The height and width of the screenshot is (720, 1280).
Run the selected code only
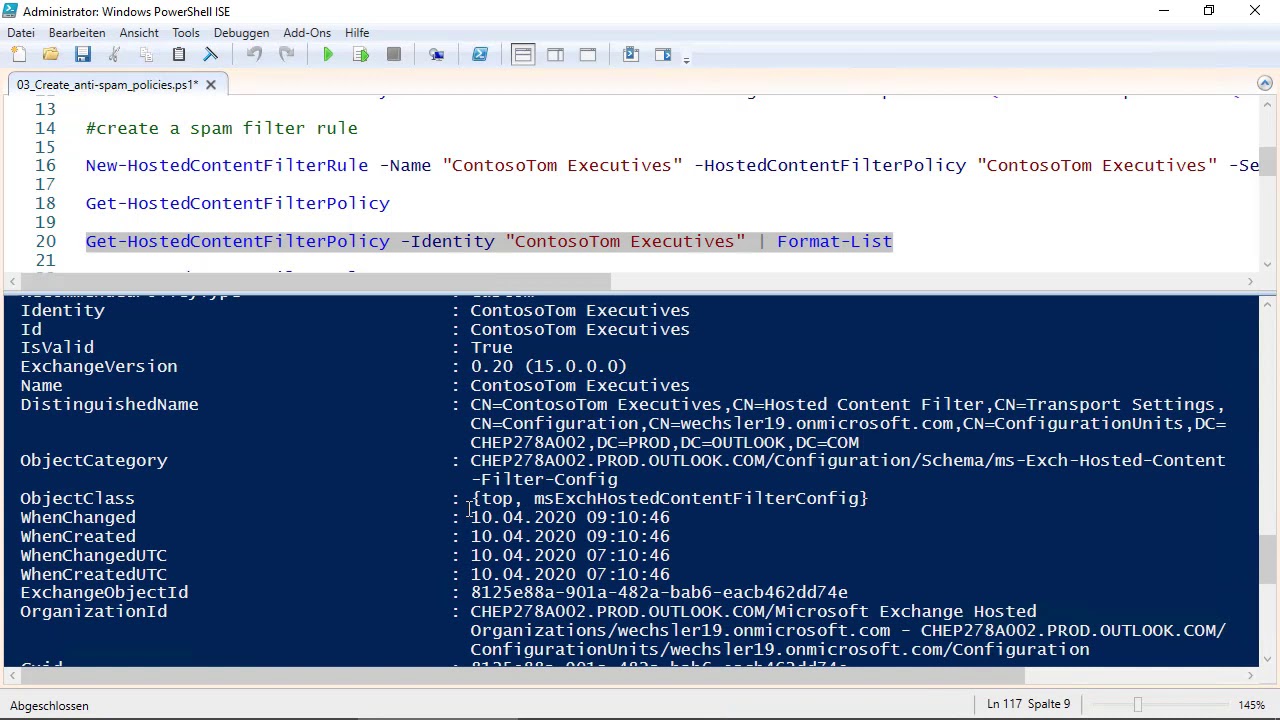pos(361,55)
